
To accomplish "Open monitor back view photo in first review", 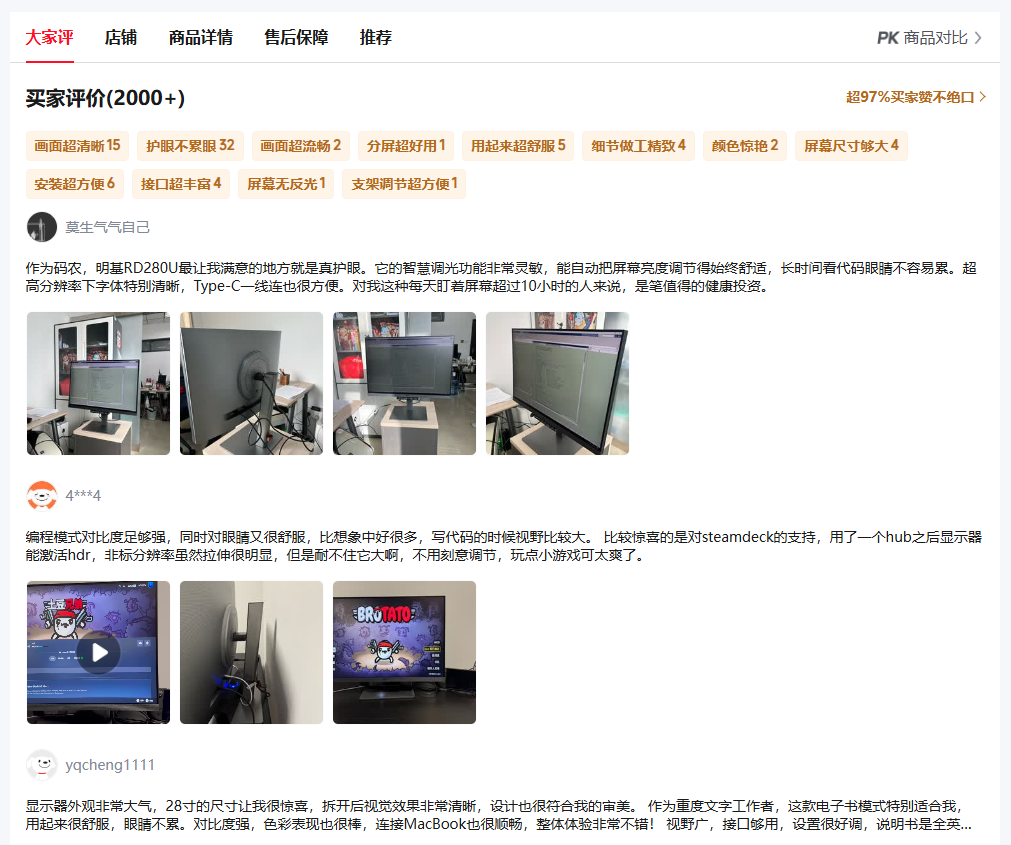I will (x=251, y=384).
